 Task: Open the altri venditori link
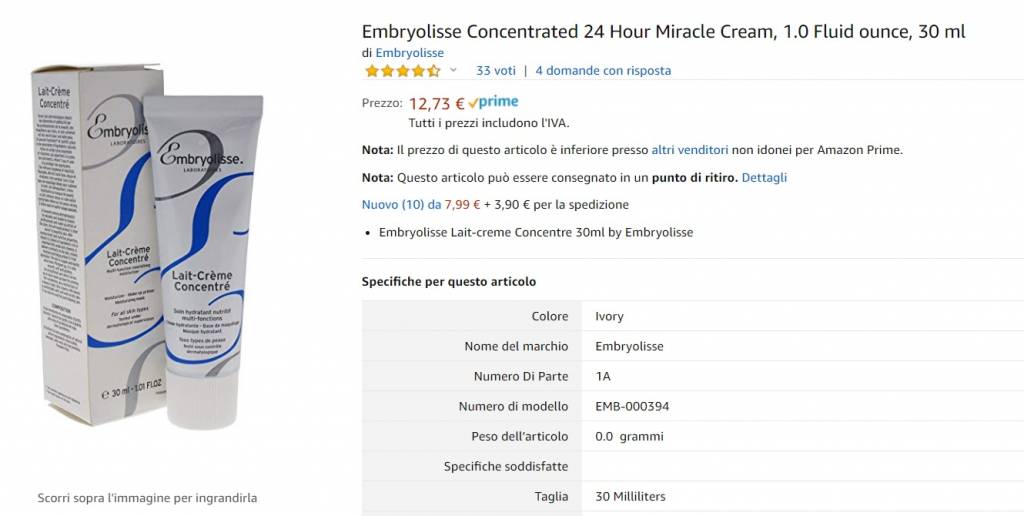[690, 150]
